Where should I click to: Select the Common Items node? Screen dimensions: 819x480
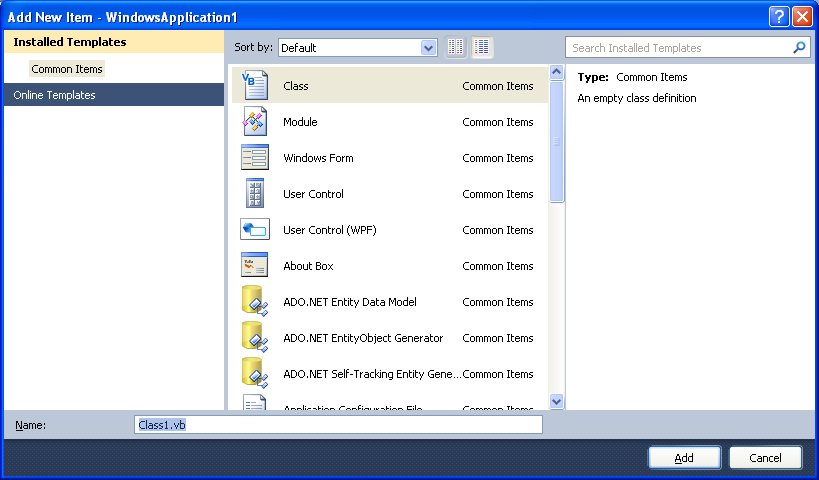pos(67,69)
